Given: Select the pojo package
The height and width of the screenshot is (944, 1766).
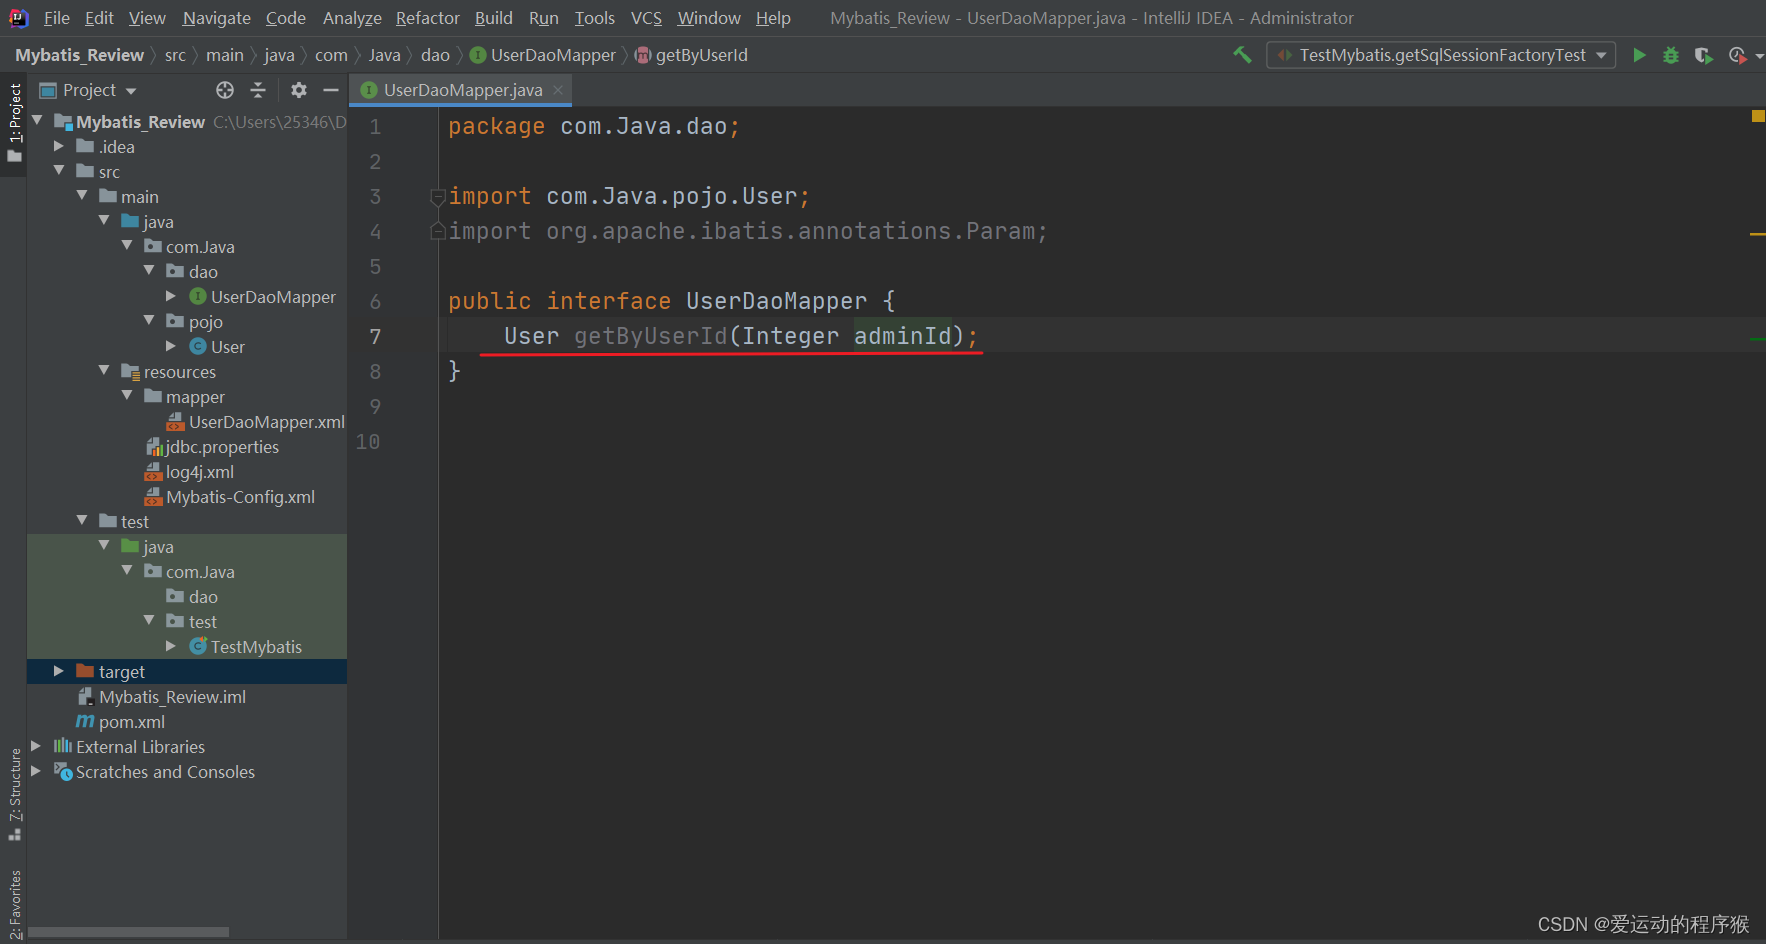Looking at the screenshot, I should point(195,322).
